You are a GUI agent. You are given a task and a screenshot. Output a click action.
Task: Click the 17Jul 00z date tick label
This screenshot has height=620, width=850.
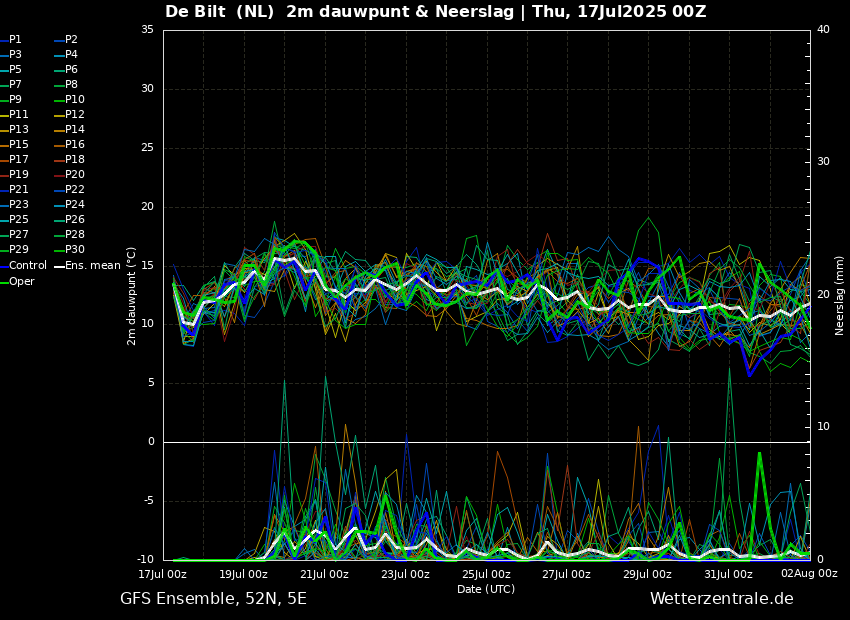click(163, 574)
